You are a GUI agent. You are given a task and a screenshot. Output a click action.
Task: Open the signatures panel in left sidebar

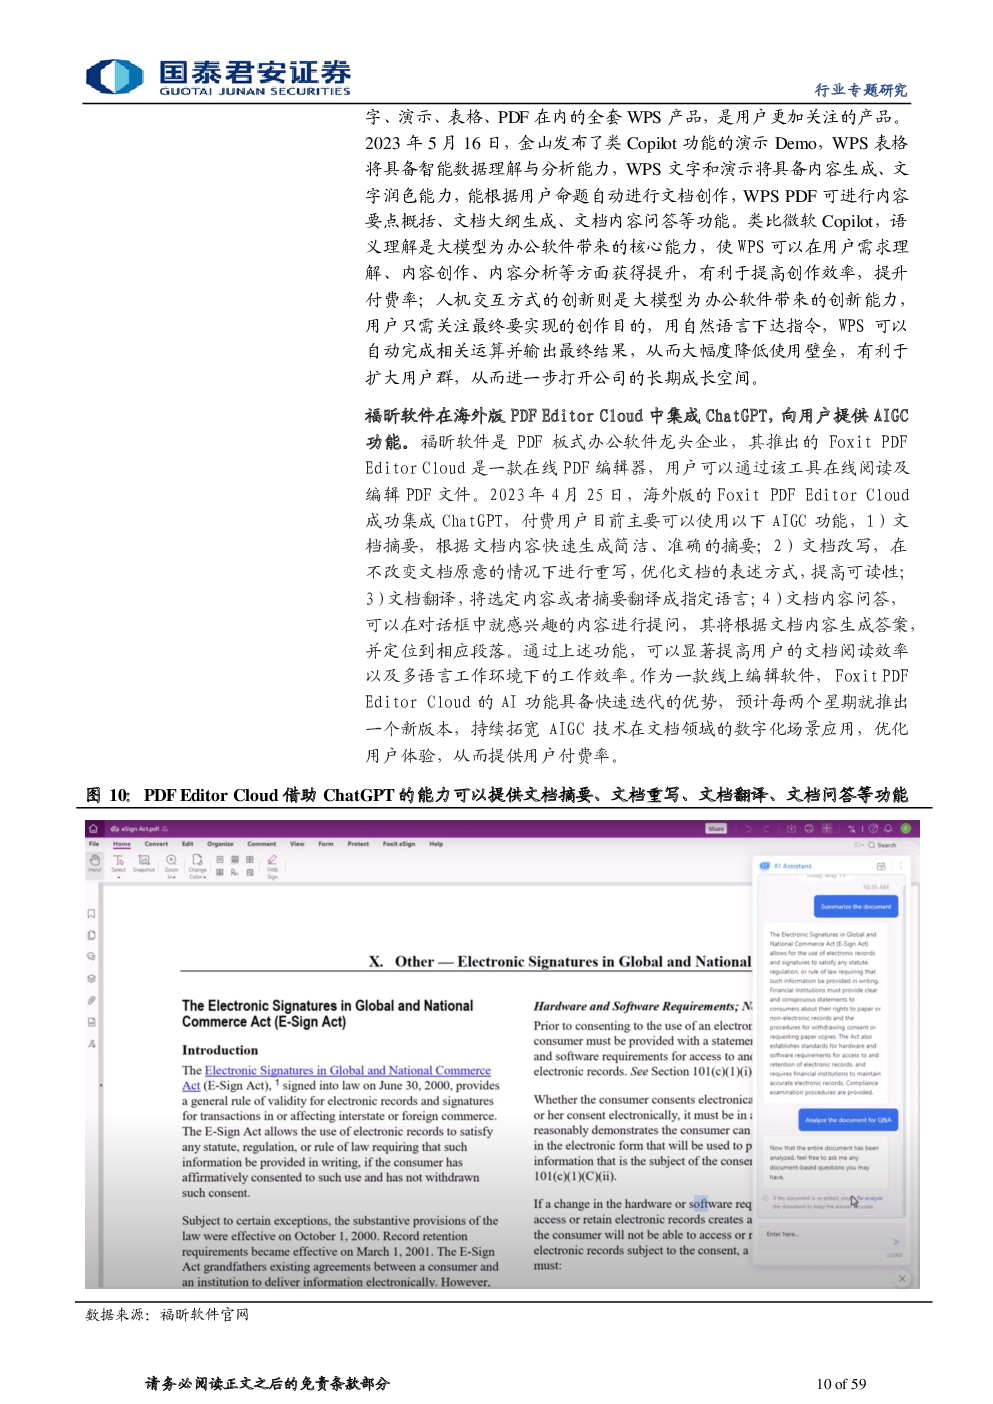pyautogui.click(x=92, y=1043)
